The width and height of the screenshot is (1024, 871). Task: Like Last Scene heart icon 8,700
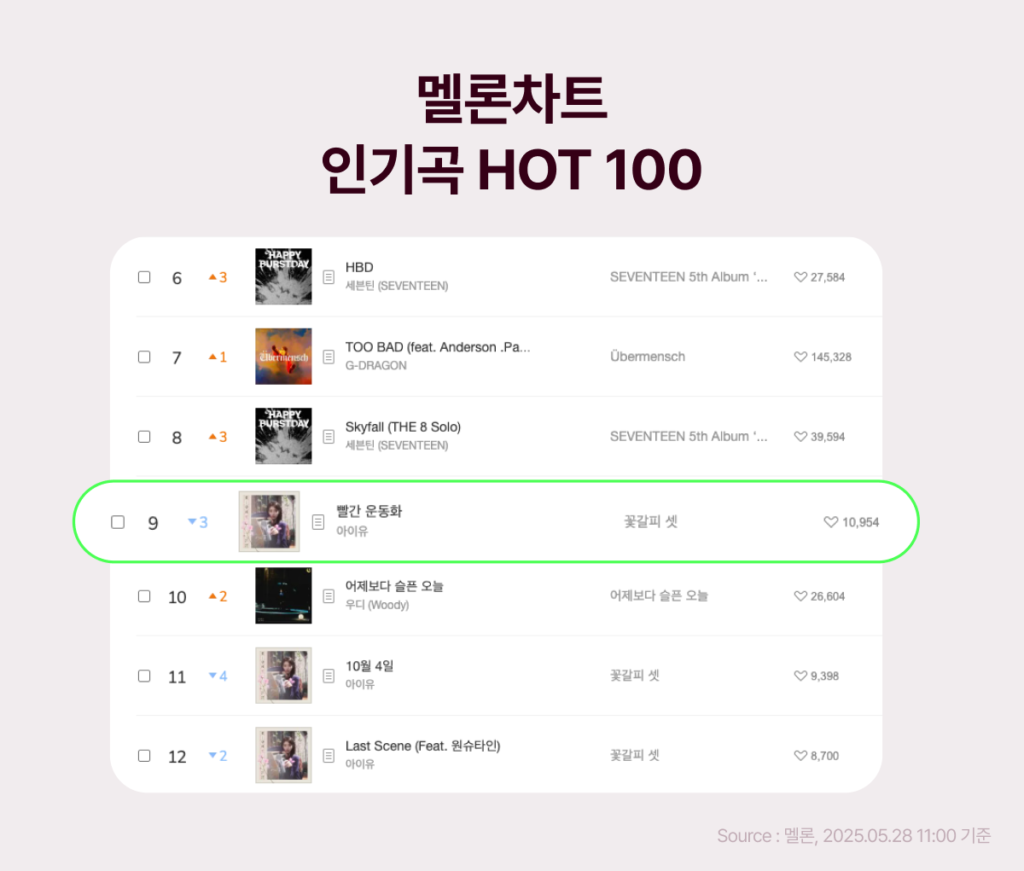[800, 755]
